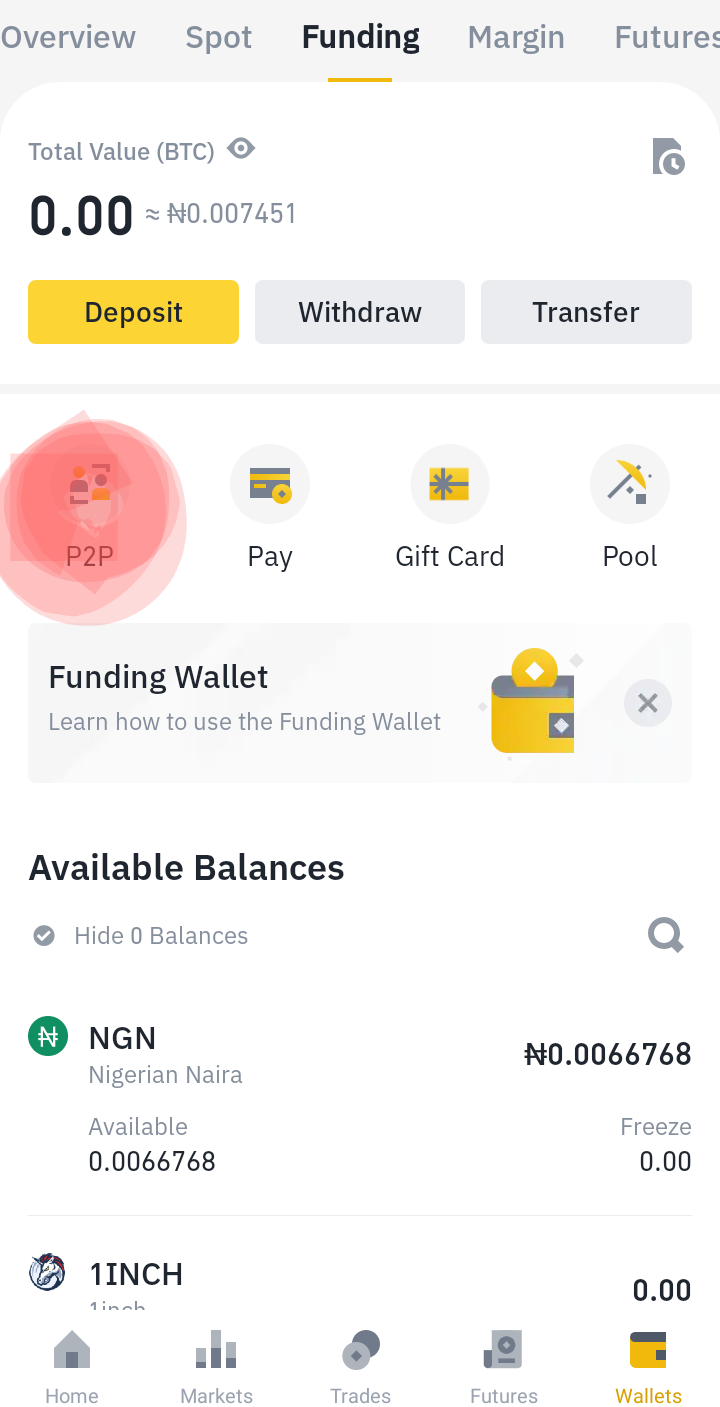Open transaction history icon
Viewport: 720px width, 1407px height.
tap(668, 157)
